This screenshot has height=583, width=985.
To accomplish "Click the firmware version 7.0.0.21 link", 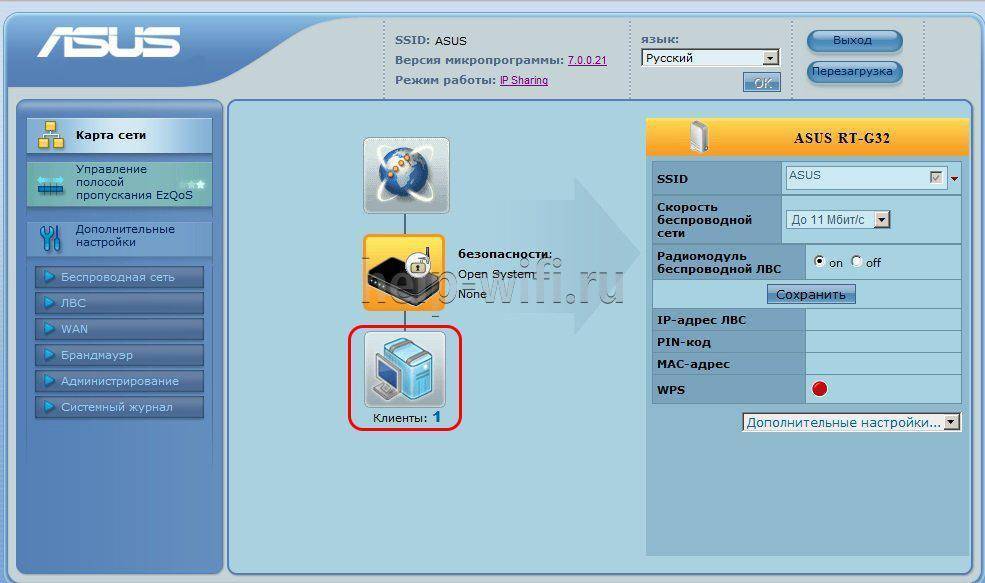I will click(x=587, y=61).
